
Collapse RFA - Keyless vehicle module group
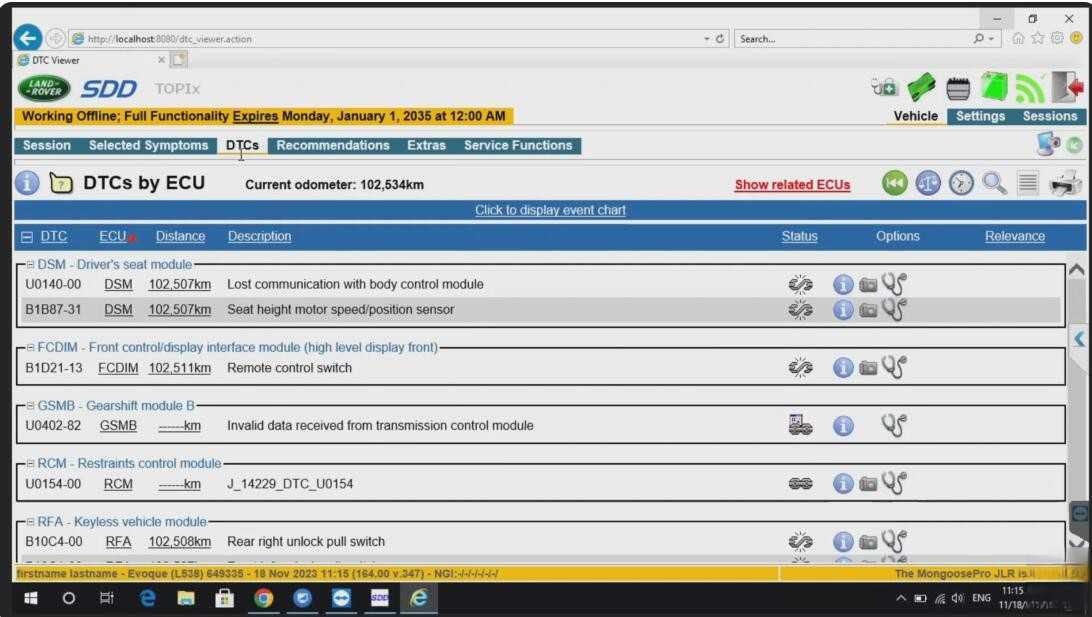(31, 522)
